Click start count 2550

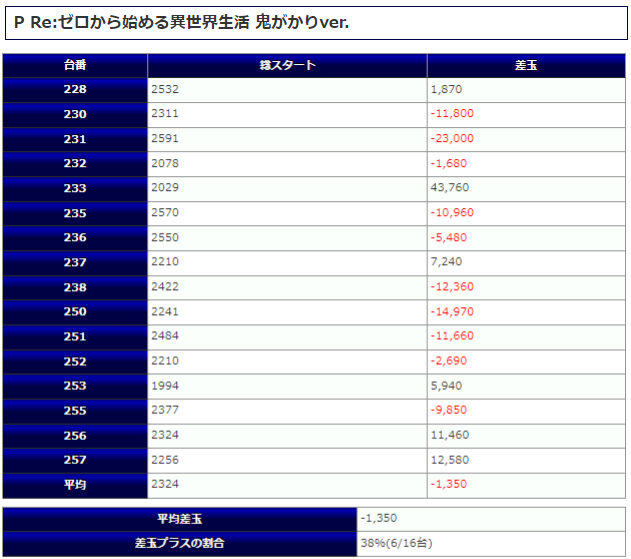pyautogui.click(x=165, y=237)
